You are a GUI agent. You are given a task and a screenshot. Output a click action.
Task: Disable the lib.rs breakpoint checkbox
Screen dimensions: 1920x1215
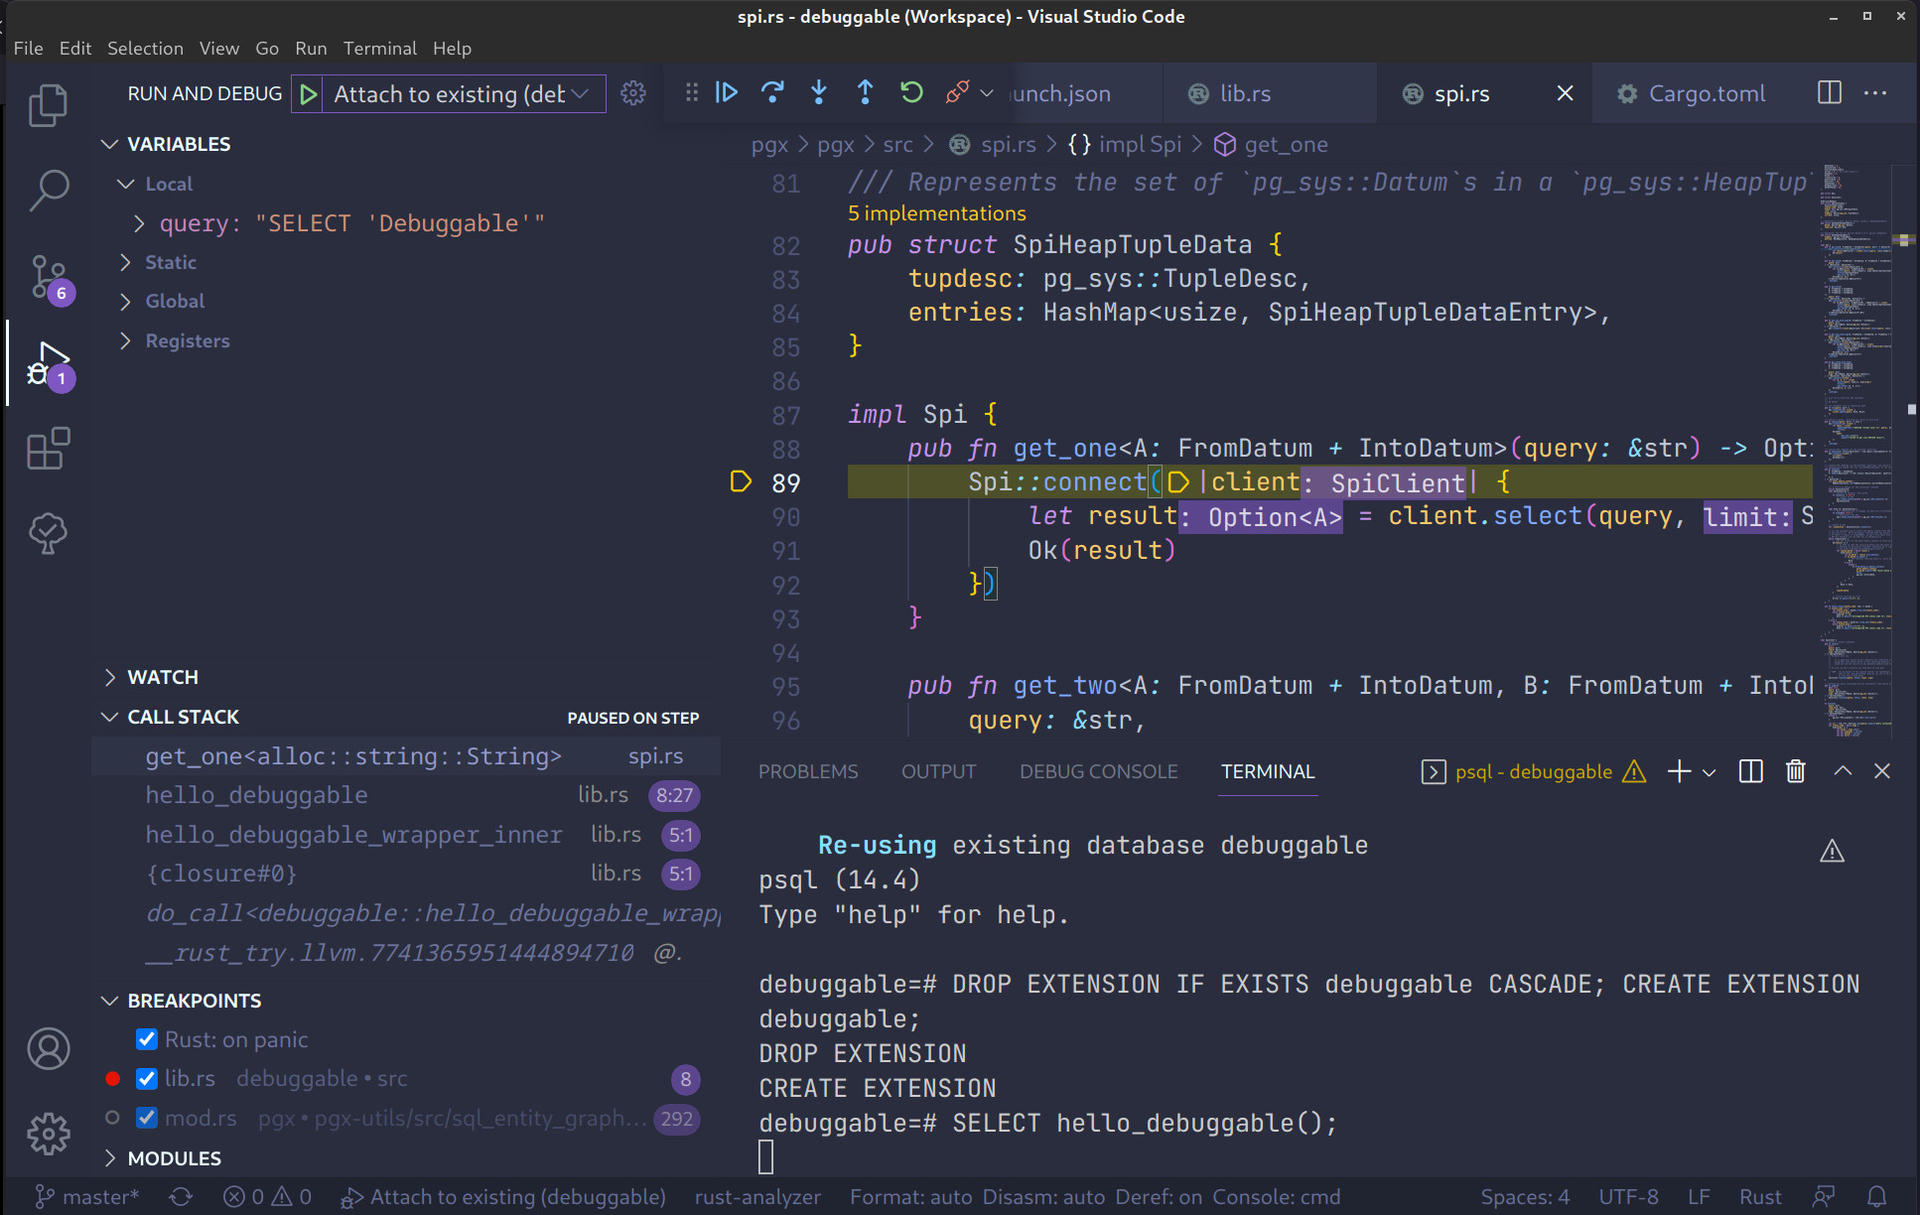pyautogui.click(x=147, y=1078)
